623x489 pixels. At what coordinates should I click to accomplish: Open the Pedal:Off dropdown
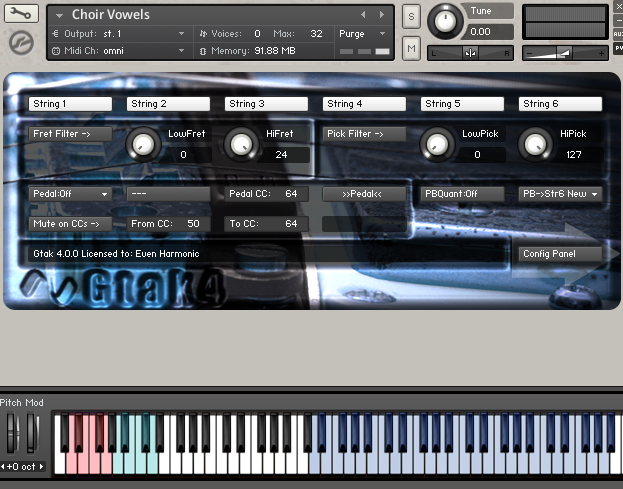(70, 194)
